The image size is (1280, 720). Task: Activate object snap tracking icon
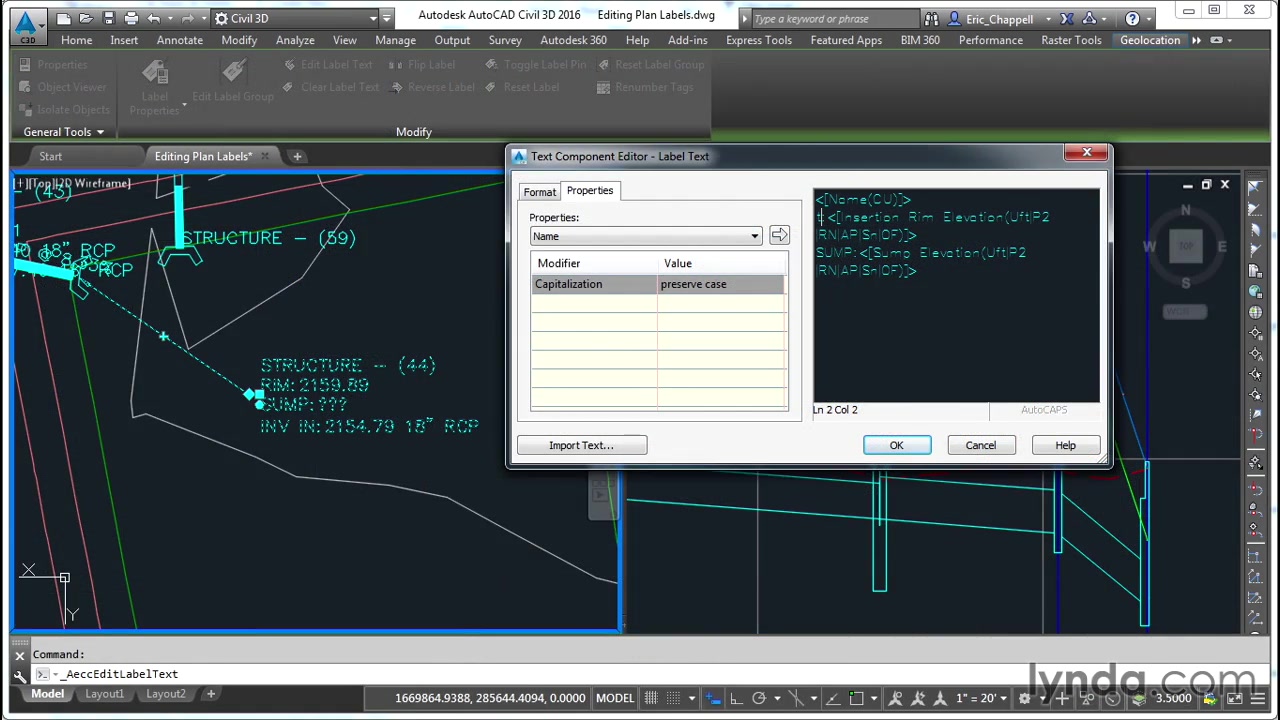click(x=834, y=697)
